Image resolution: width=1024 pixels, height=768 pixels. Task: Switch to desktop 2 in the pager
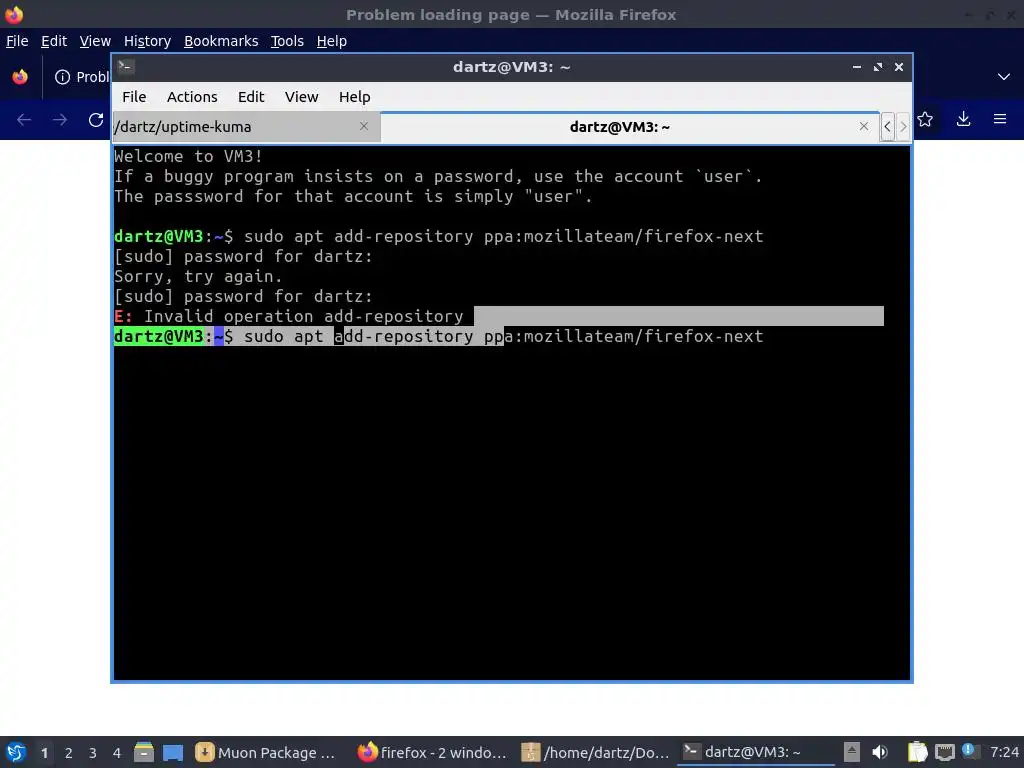(68, 753)
